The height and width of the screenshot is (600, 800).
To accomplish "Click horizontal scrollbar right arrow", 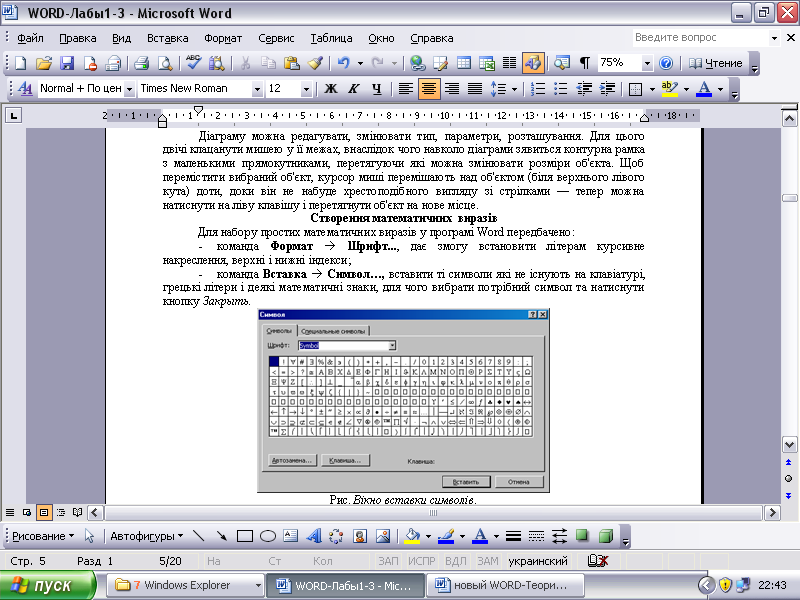I will tap(772, 512).
